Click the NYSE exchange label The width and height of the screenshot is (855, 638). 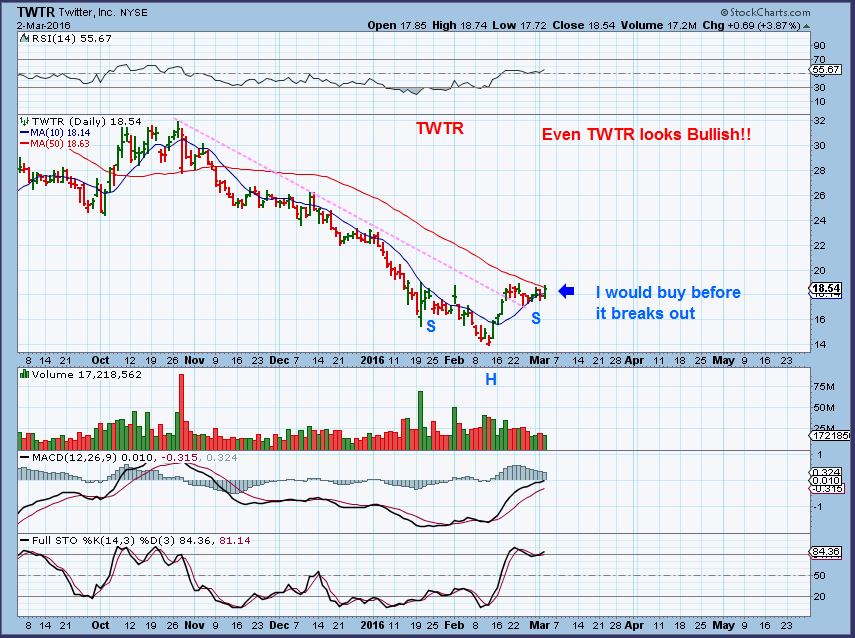tap(133, 13)
